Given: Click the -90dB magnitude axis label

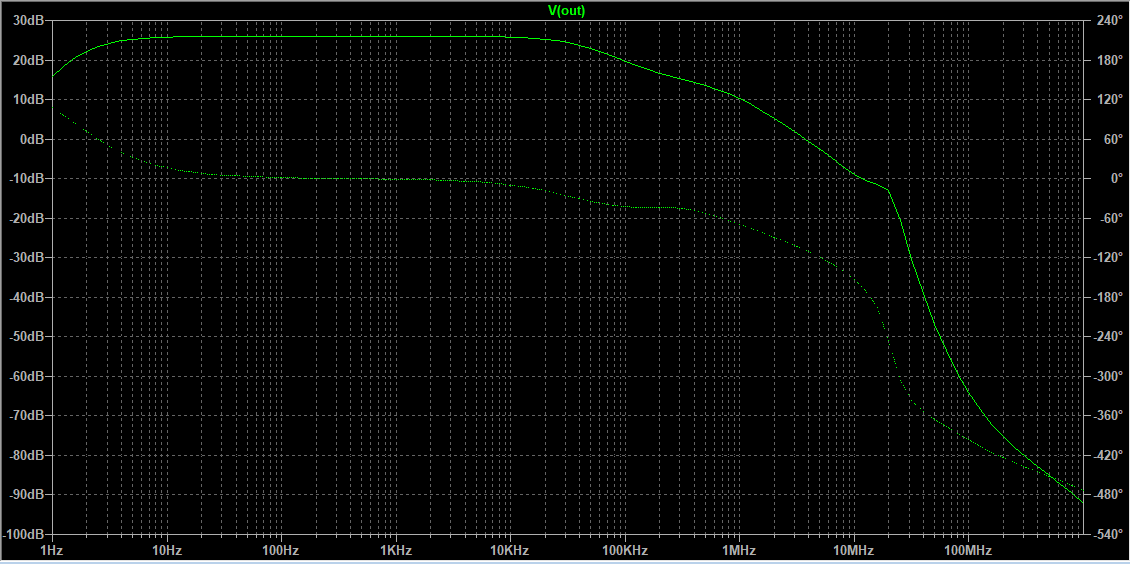Looking at the screenshot, I should click(27, 495).
